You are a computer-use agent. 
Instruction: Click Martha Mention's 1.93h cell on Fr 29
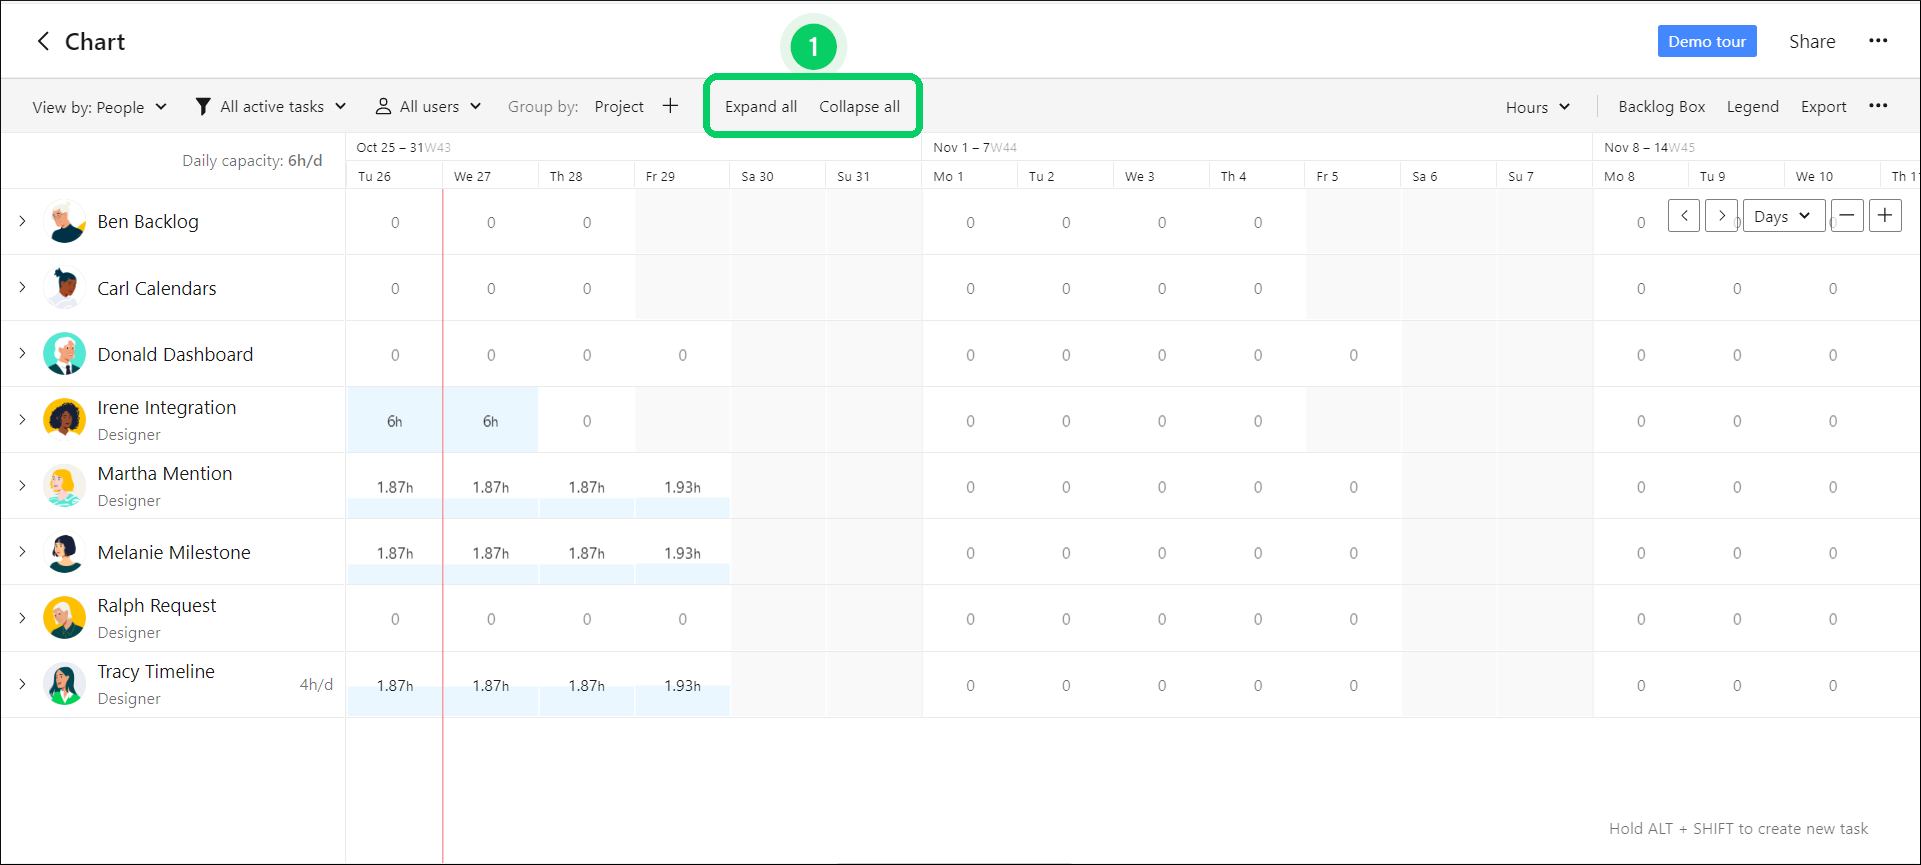[x=682, y=487]
